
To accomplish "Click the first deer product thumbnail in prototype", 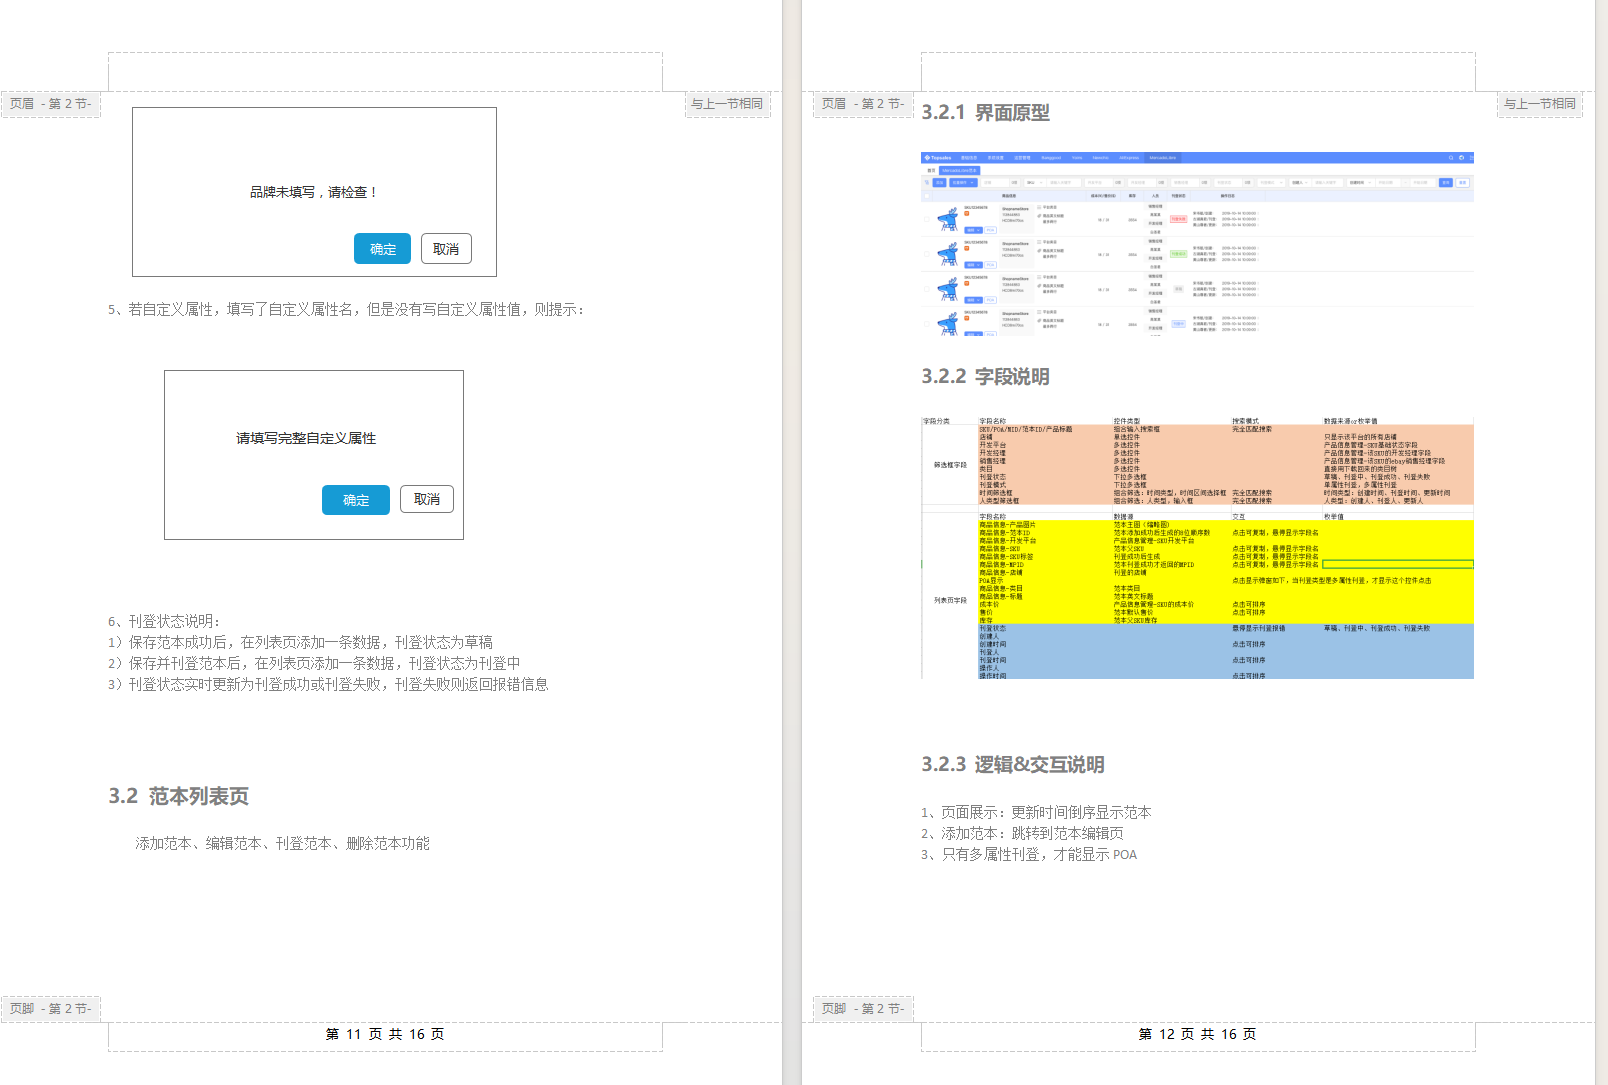I will [x=947, y=219].
